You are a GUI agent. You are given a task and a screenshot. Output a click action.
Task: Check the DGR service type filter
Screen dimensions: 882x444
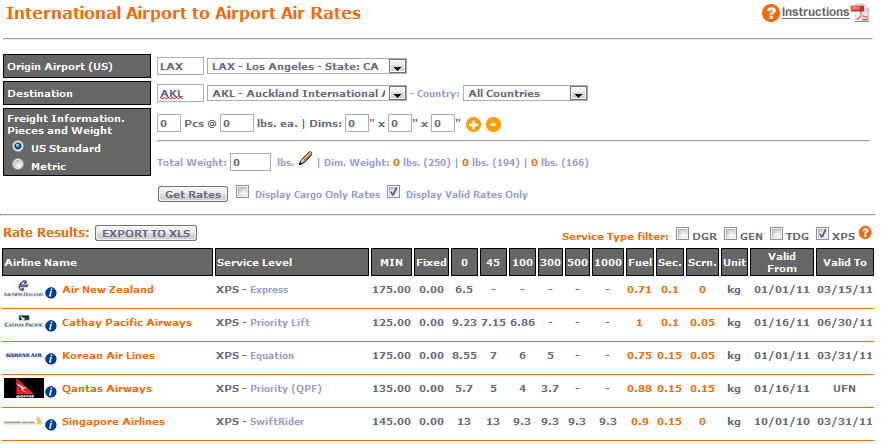(x=682, y=233)
